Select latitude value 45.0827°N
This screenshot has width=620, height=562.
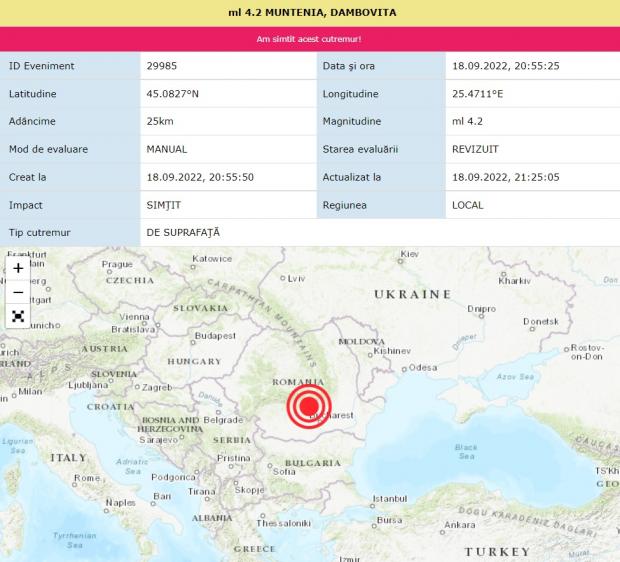click(172, 94)
